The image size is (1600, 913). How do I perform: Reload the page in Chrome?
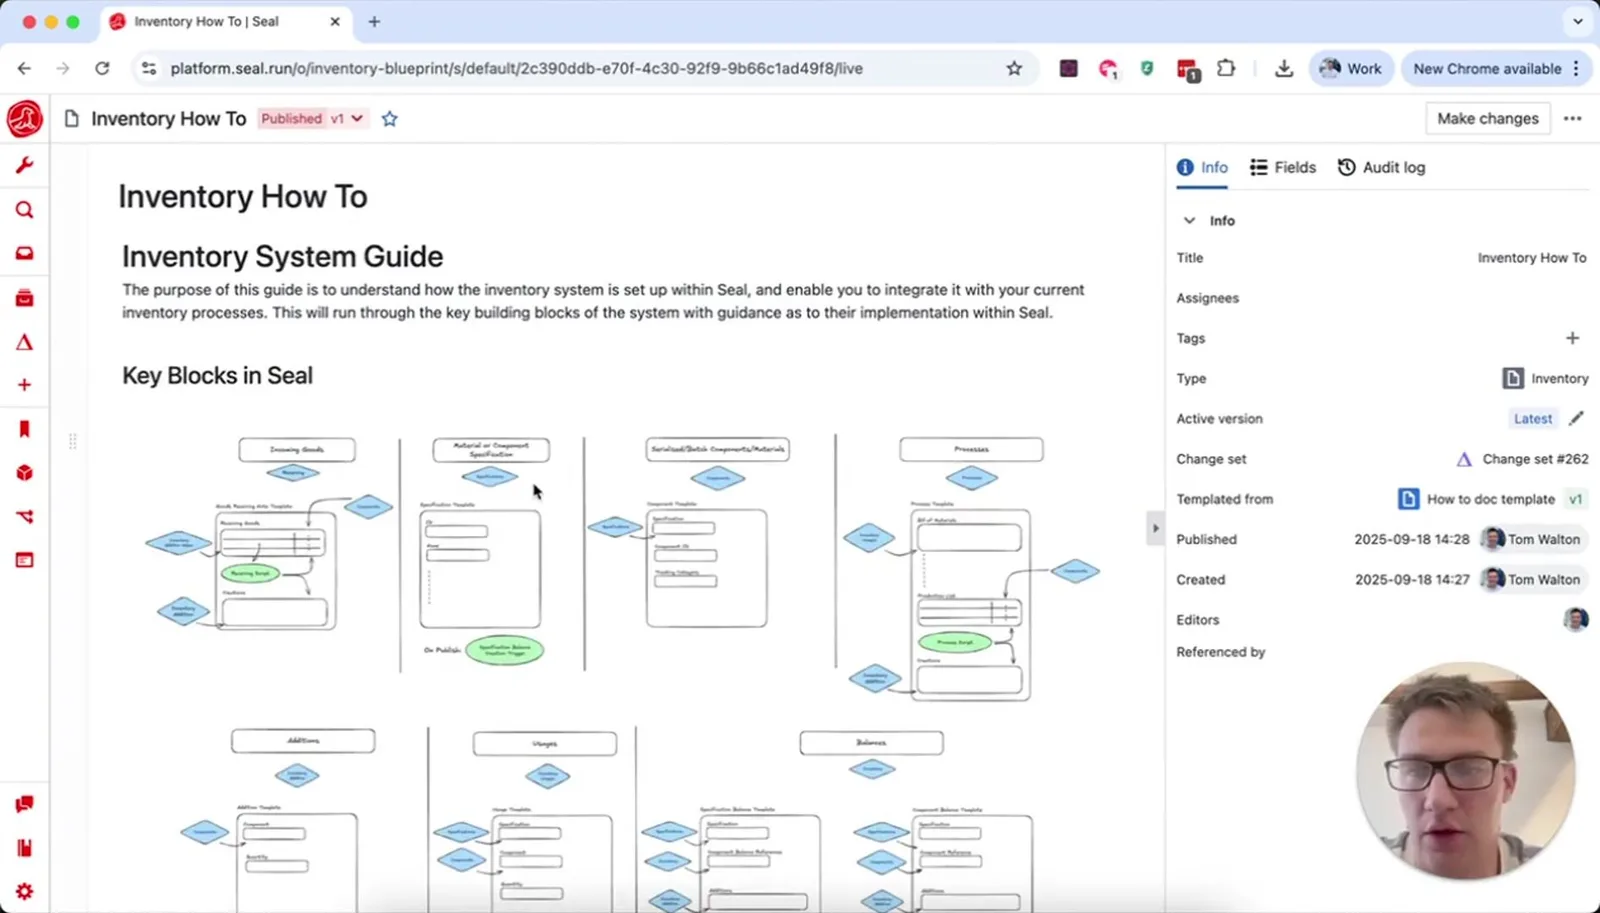(x=102, y=68)
